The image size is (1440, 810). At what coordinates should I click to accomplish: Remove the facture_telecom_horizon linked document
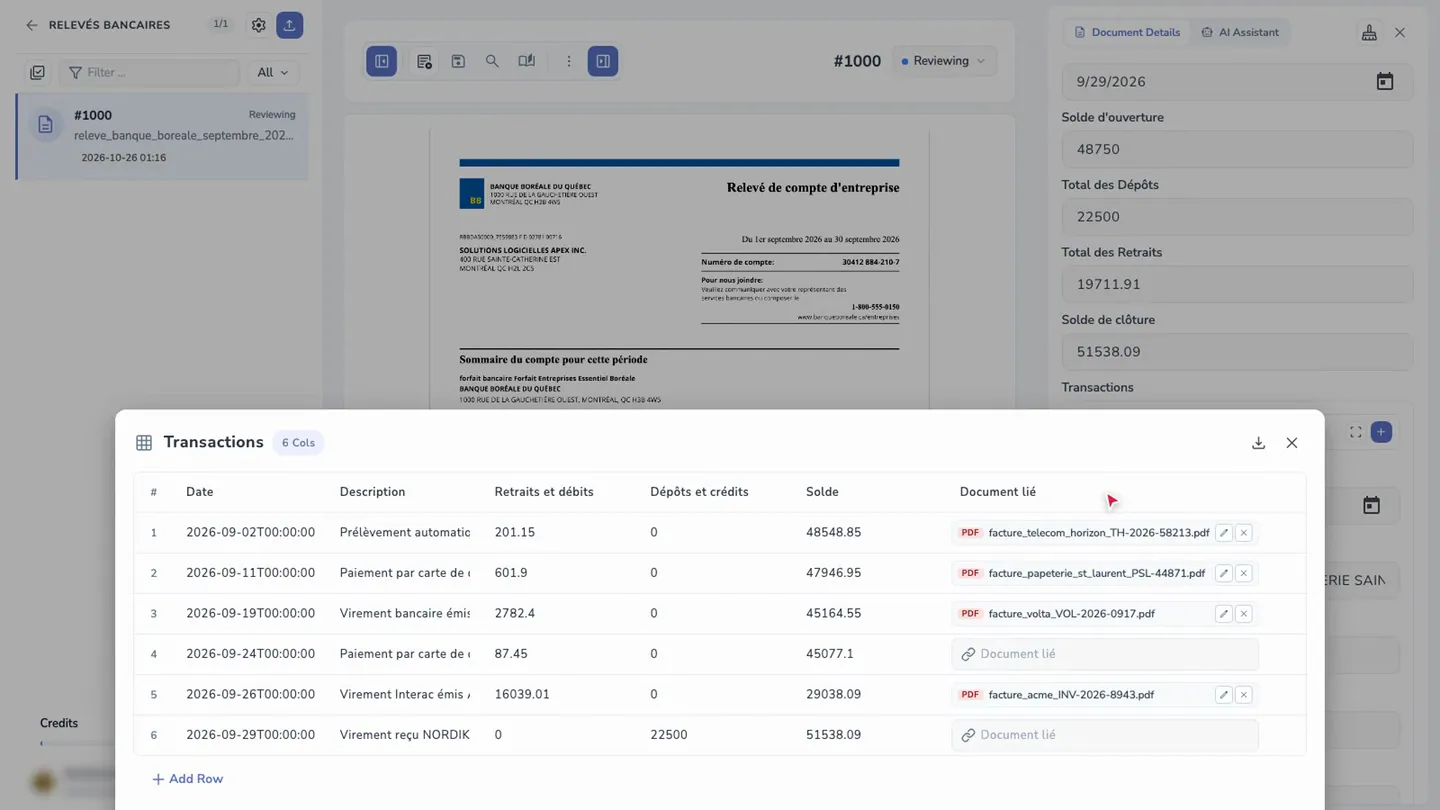click(x=1244, y=533)
